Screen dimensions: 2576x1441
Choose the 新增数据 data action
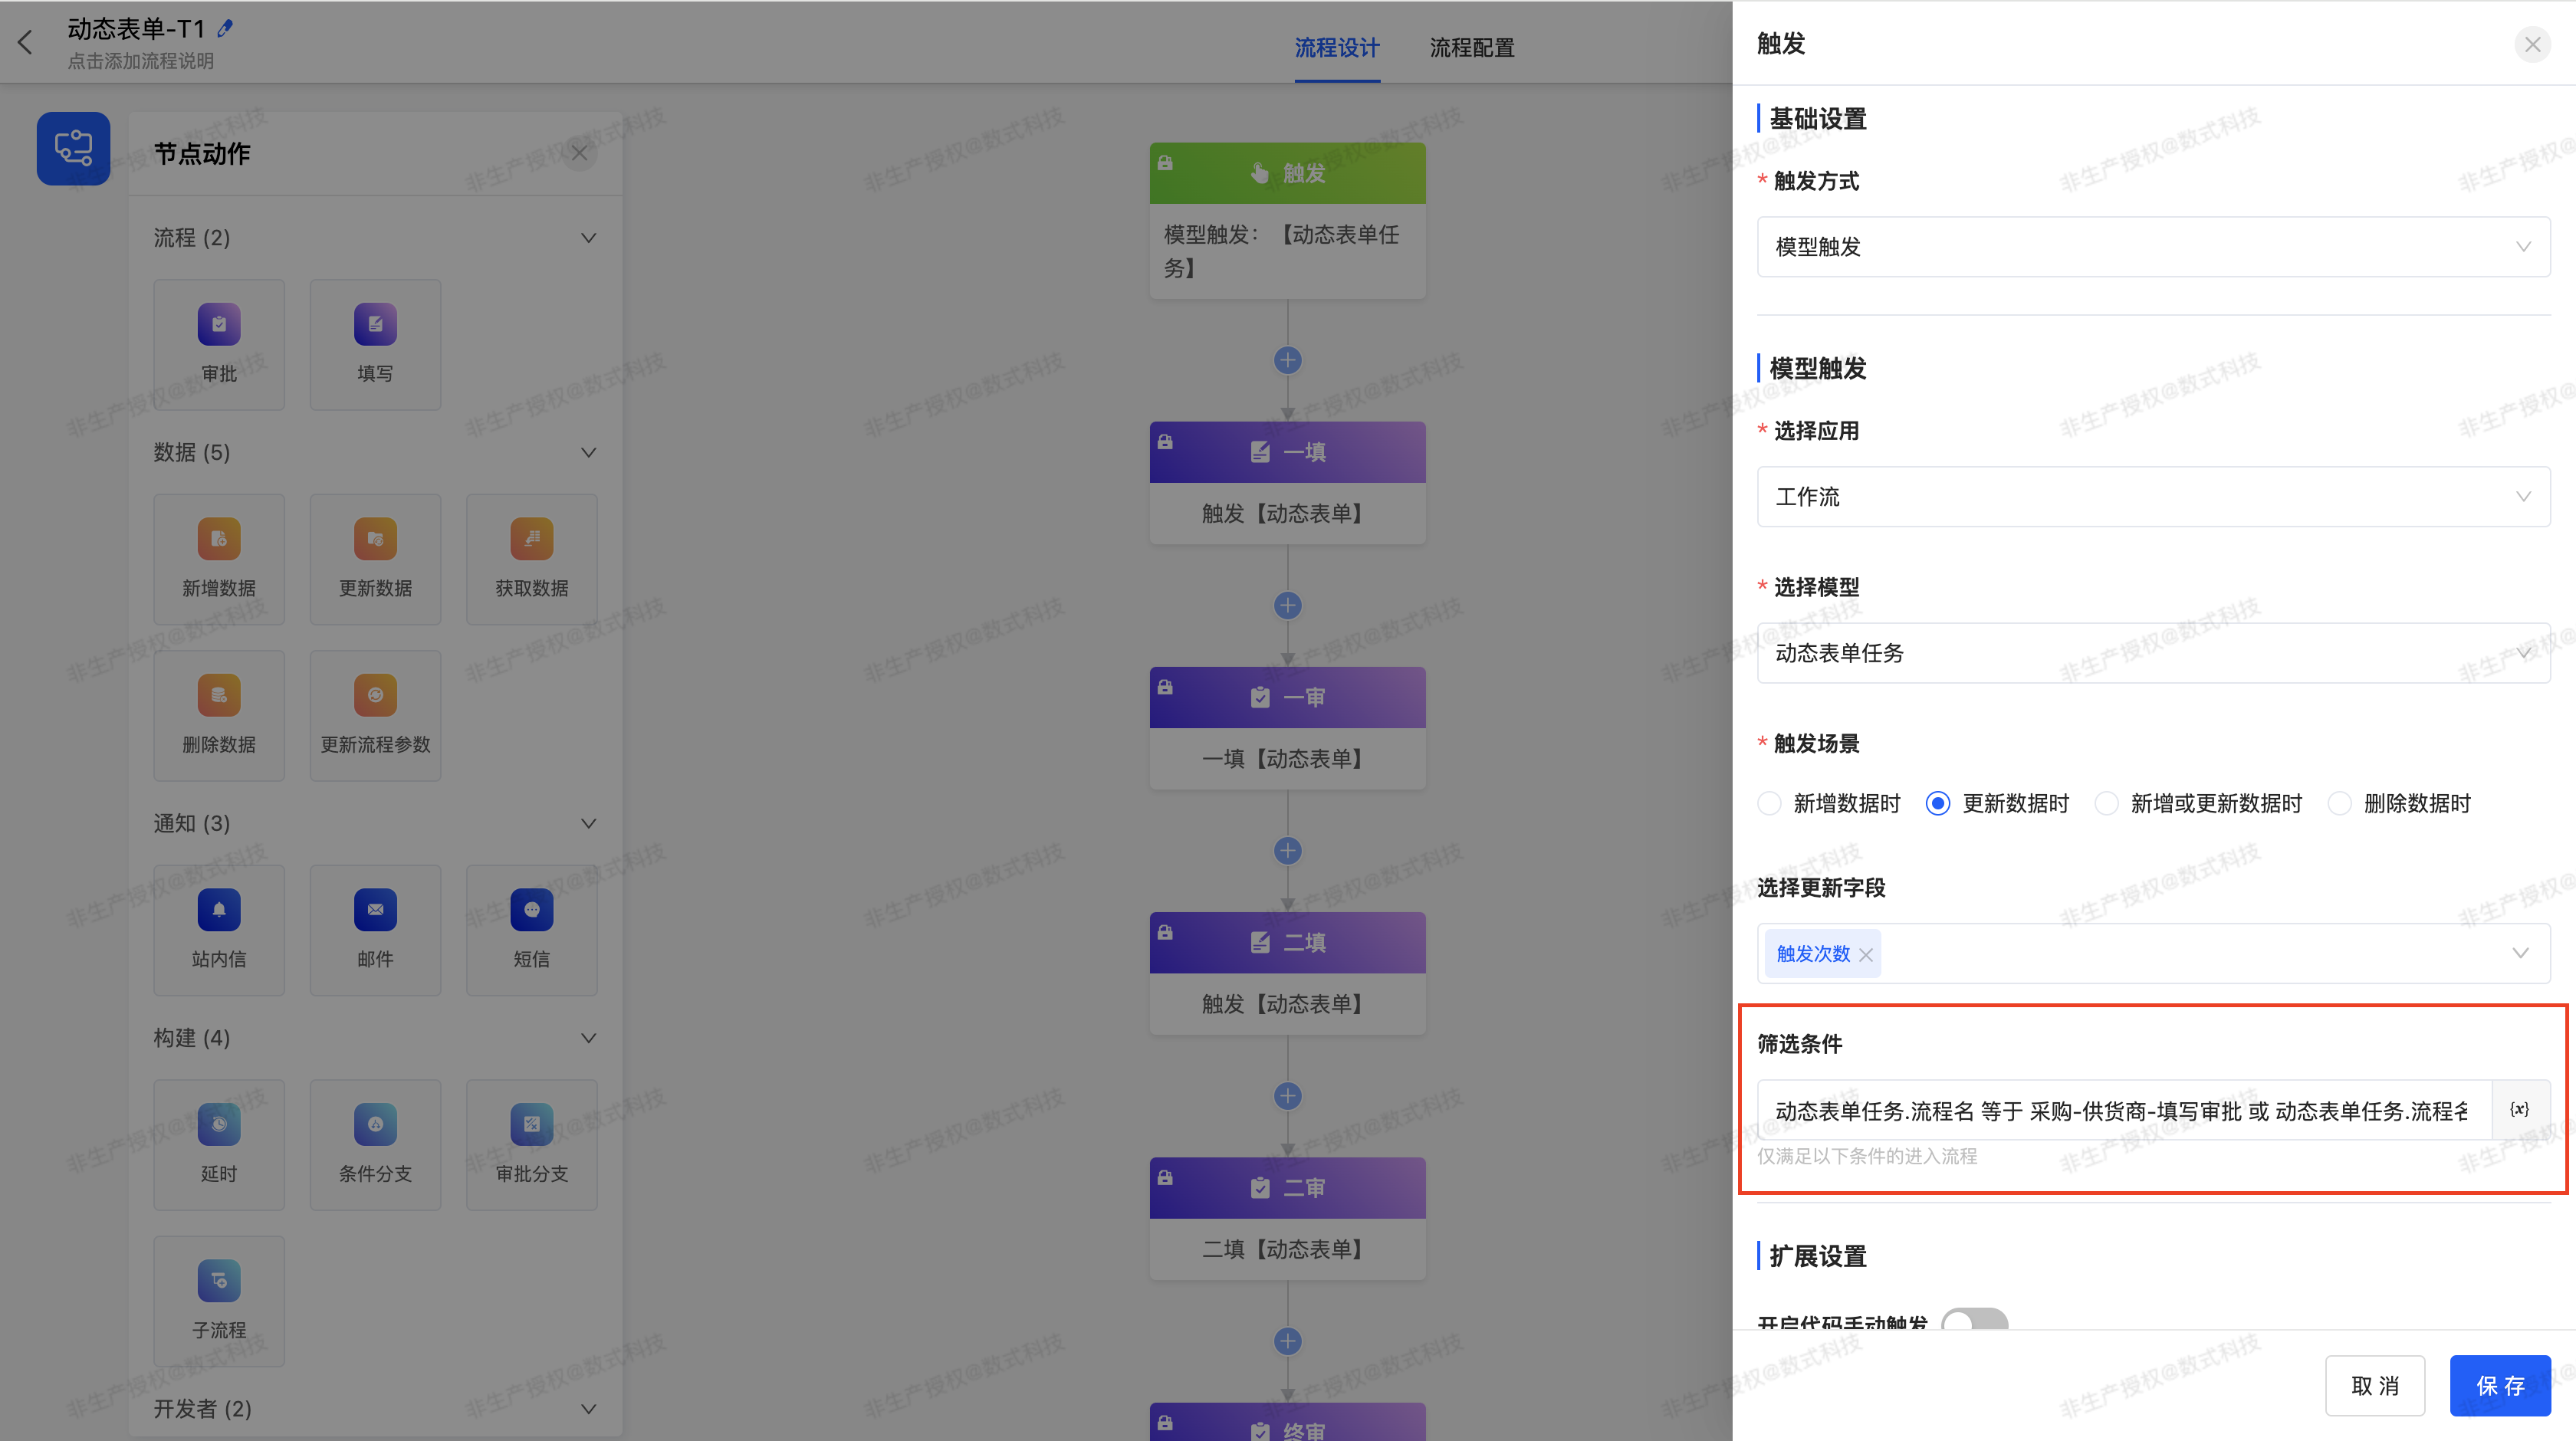pos(218,558)
